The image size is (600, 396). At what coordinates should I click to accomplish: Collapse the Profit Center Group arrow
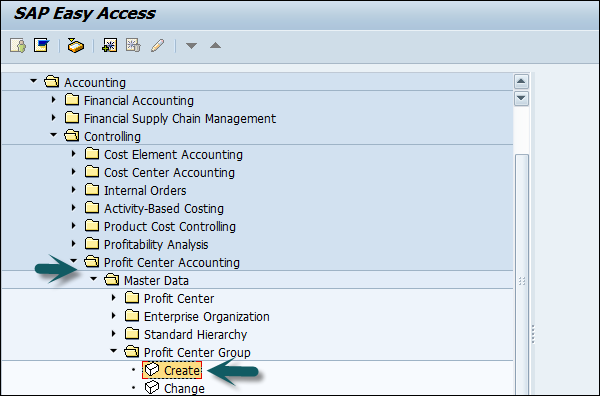(114, 351)
